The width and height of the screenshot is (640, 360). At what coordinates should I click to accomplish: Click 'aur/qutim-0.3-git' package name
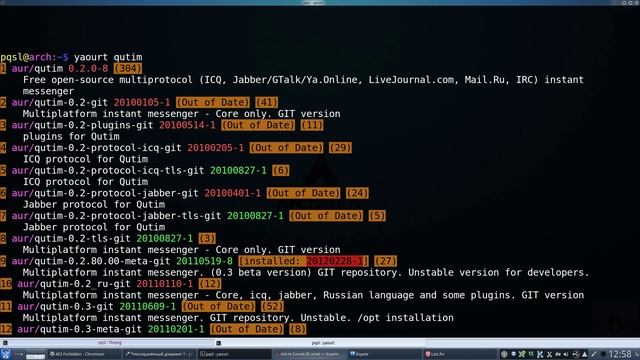(65, 307)
